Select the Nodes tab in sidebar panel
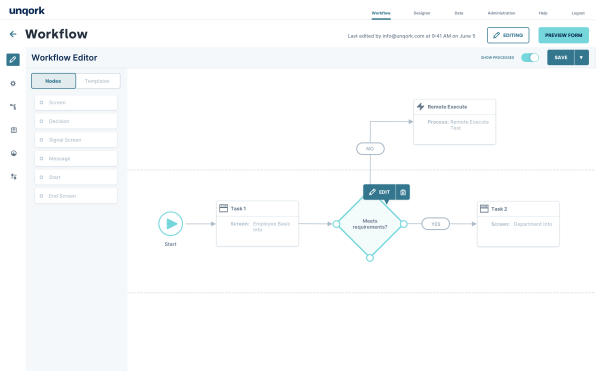Image resolution: width=596 pixels, height=371 pixels. [53, 81]
